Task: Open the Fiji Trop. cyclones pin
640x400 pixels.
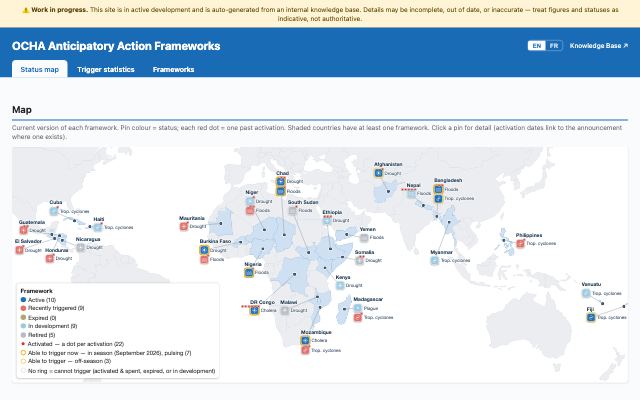Action: (591, 317)
